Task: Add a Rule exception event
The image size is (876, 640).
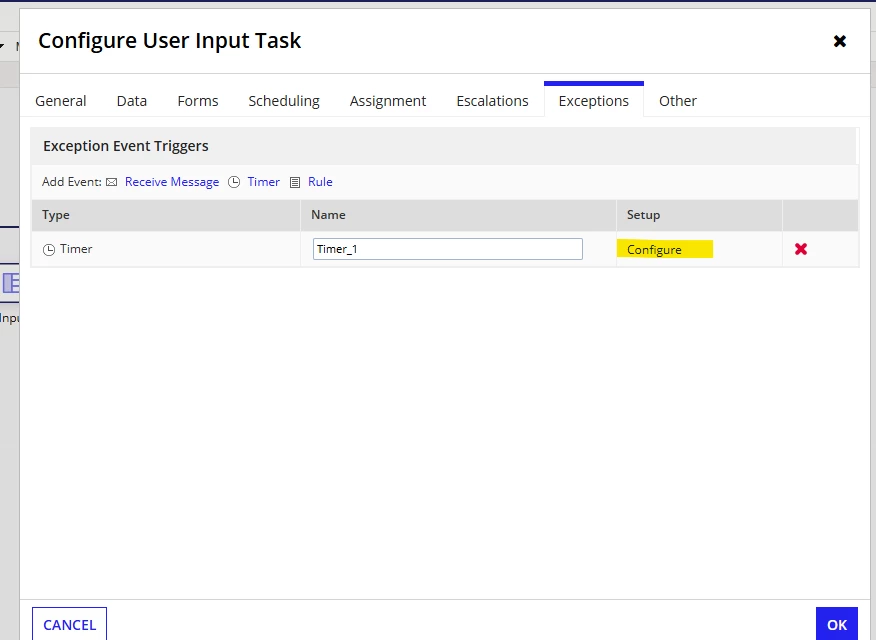Action: coord(320,182)
